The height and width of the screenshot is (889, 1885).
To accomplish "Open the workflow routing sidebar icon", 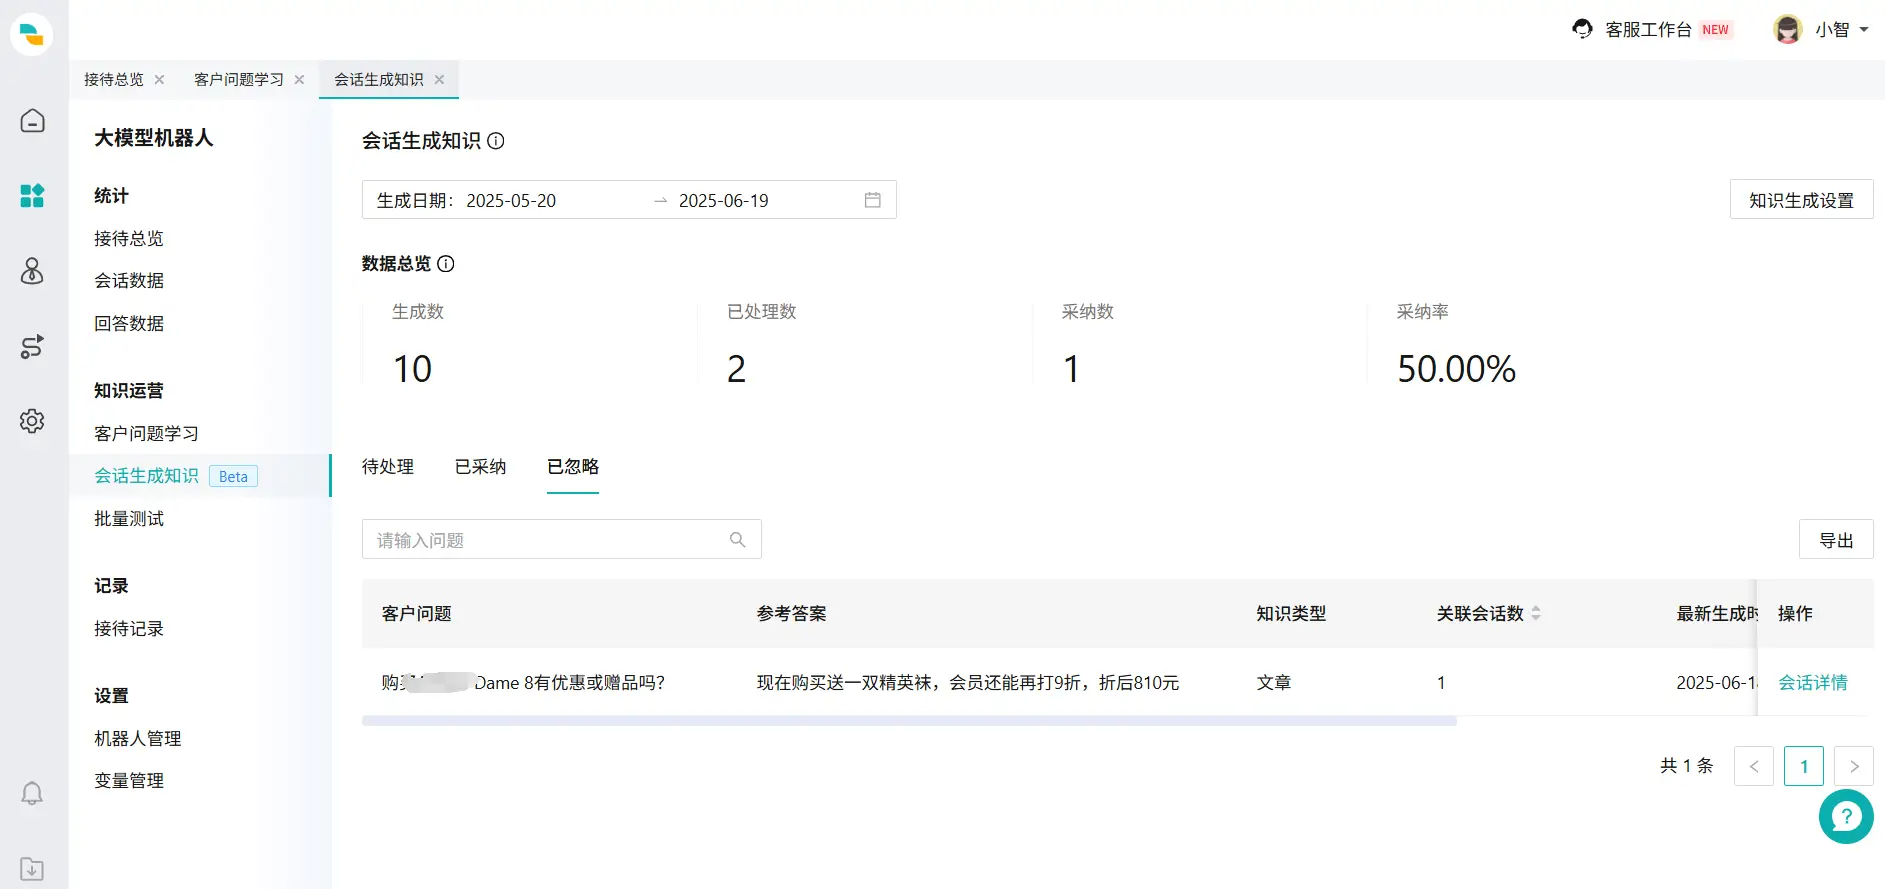I will (32, 346).
